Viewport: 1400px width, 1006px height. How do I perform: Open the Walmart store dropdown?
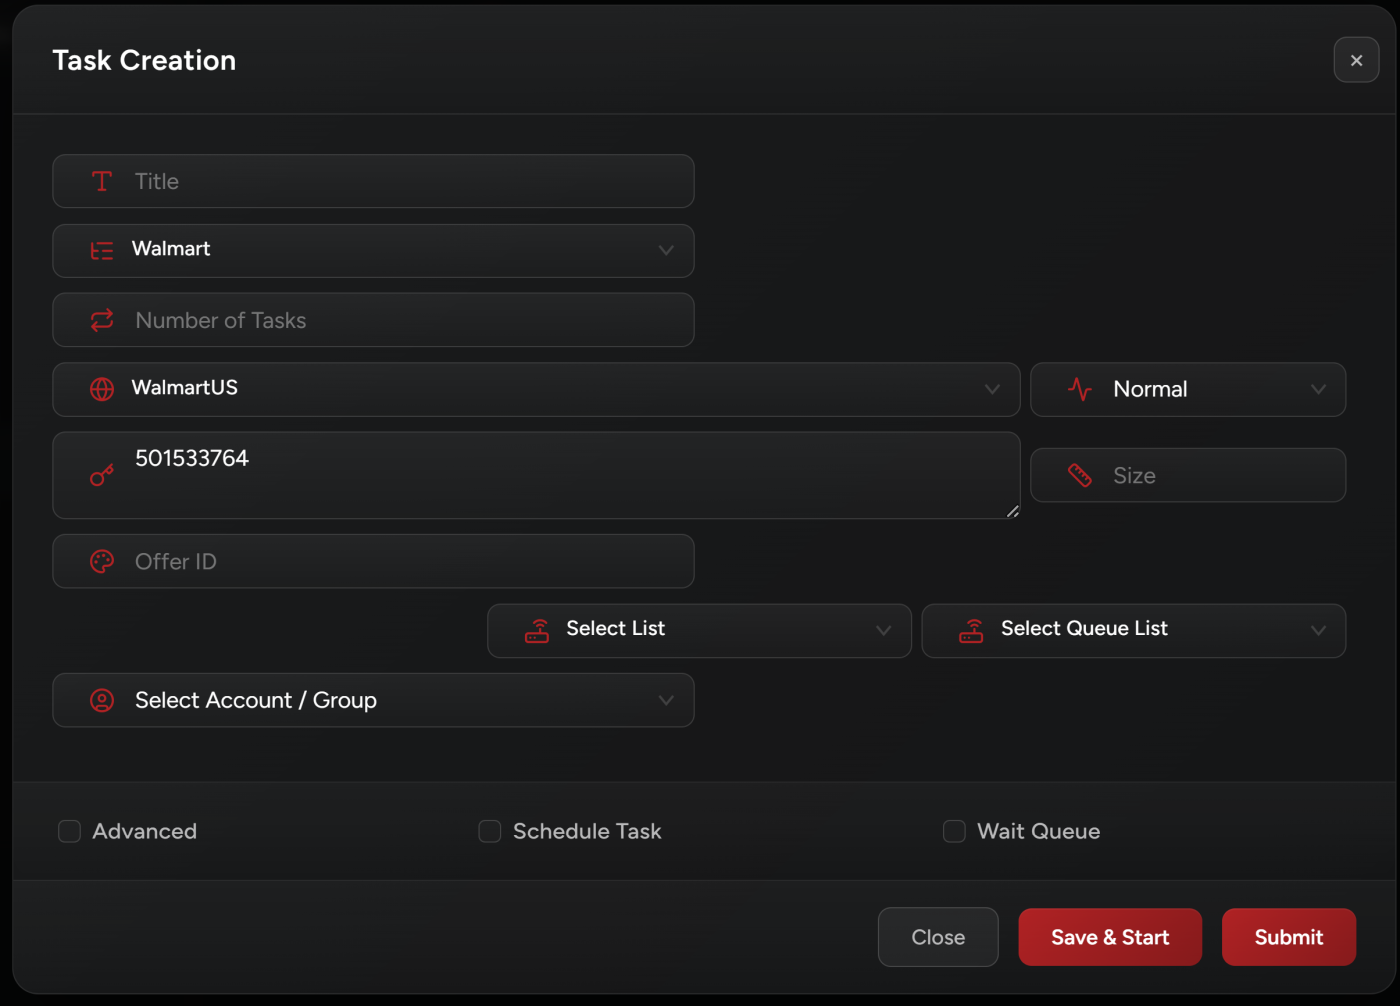(x=373, y=250)
